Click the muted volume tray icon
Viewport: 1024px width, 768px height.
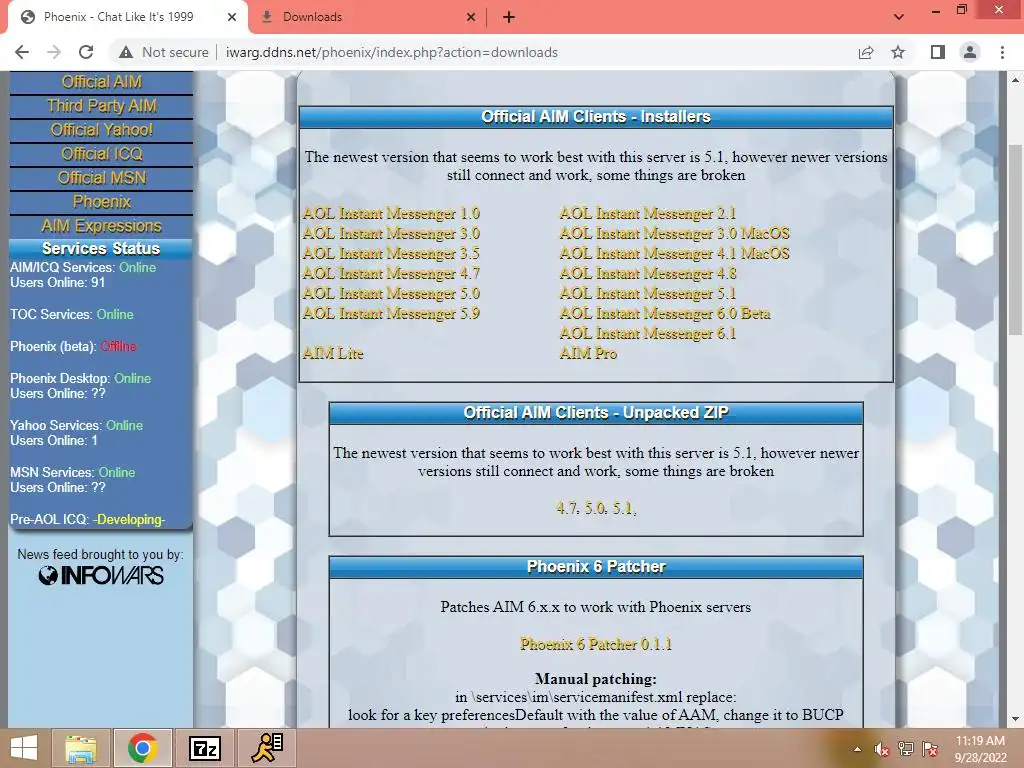pos(882,749)
